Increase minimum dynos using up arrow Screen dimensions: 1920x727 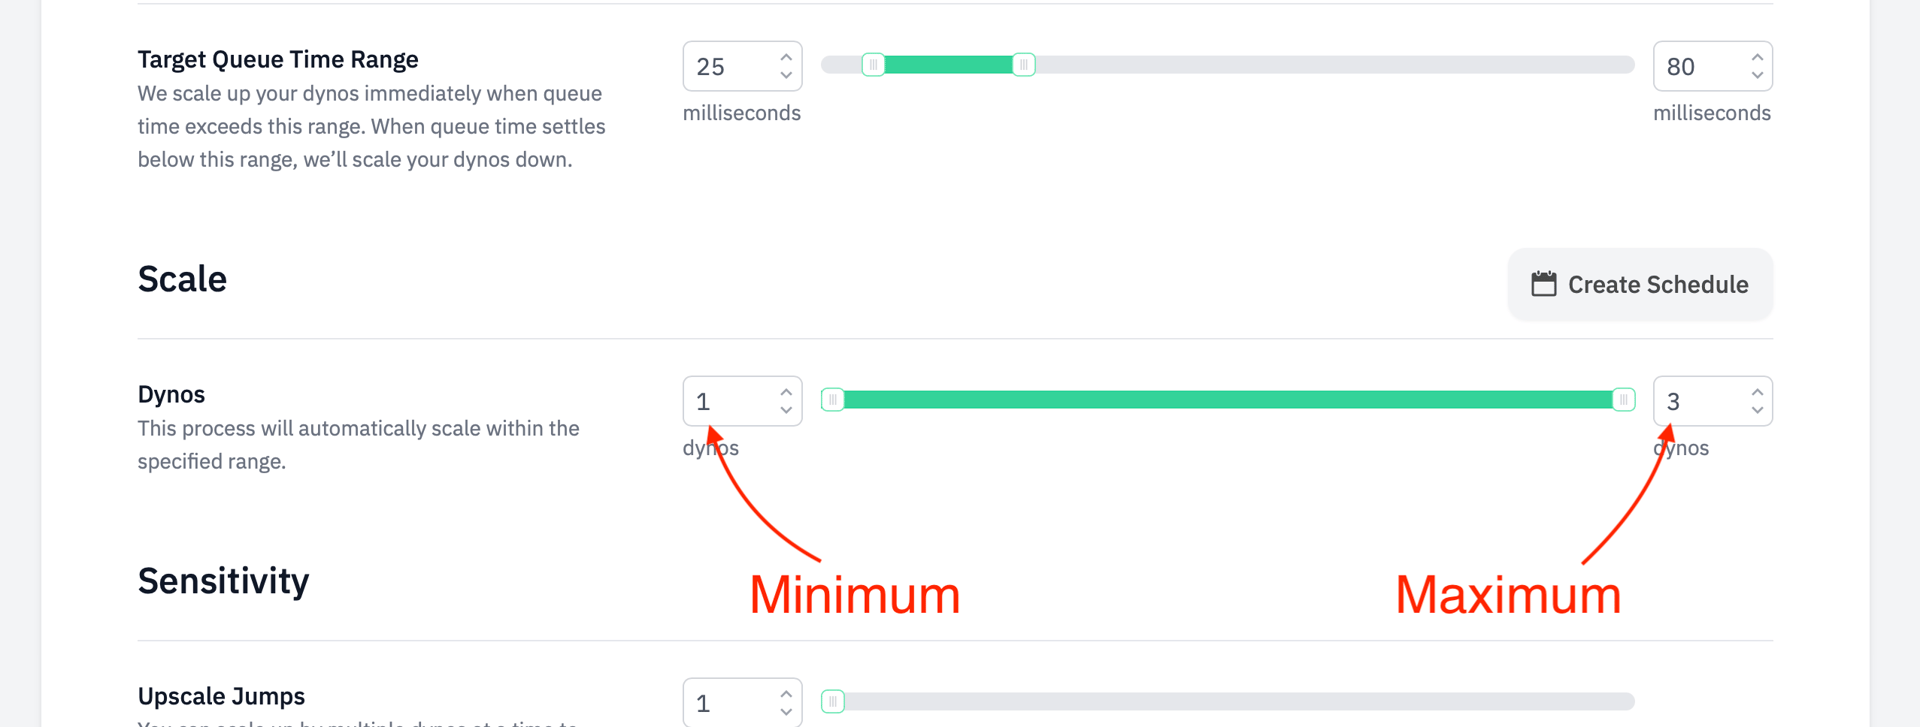pos(786,392)
